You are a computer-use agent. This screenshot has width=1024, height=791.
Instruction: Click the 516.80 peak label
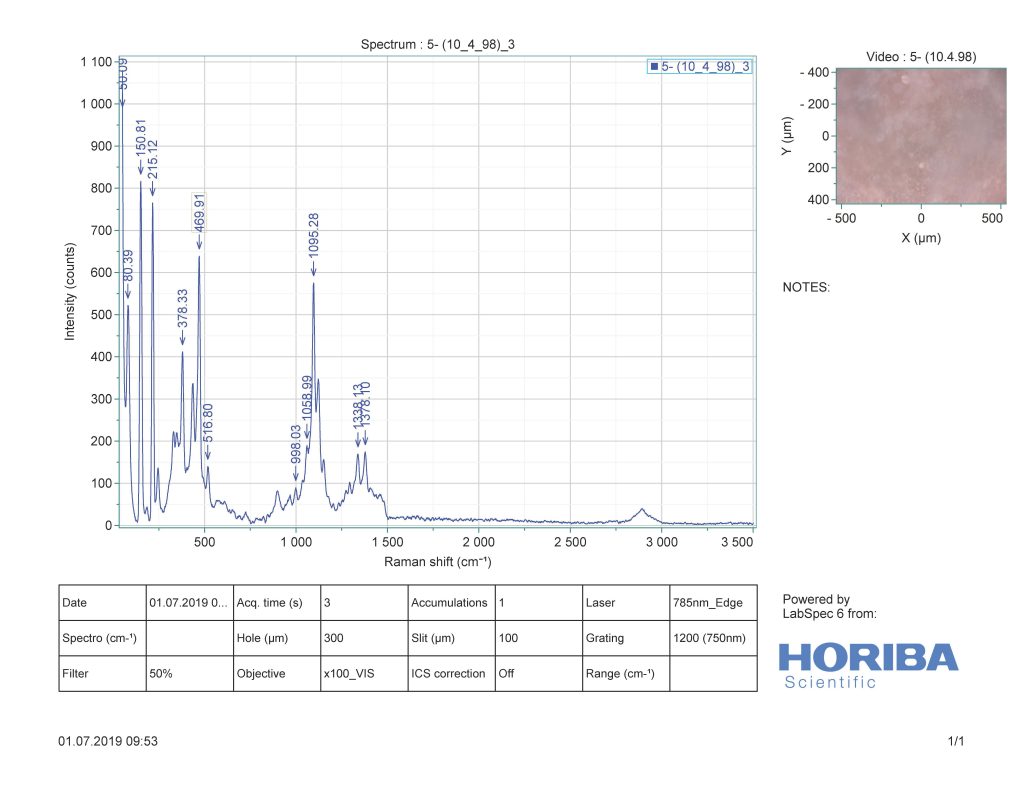[x=208, y=424]
